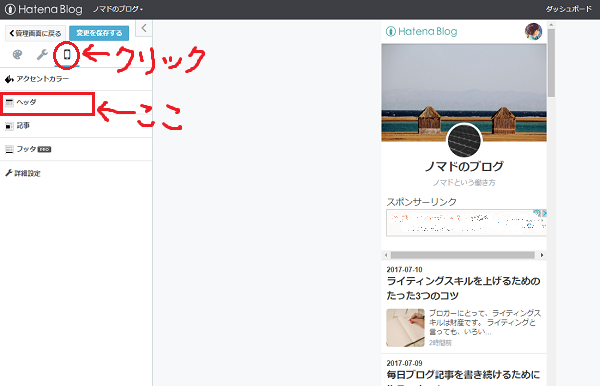Click the 2017-07-09 date text

point(404,363)
